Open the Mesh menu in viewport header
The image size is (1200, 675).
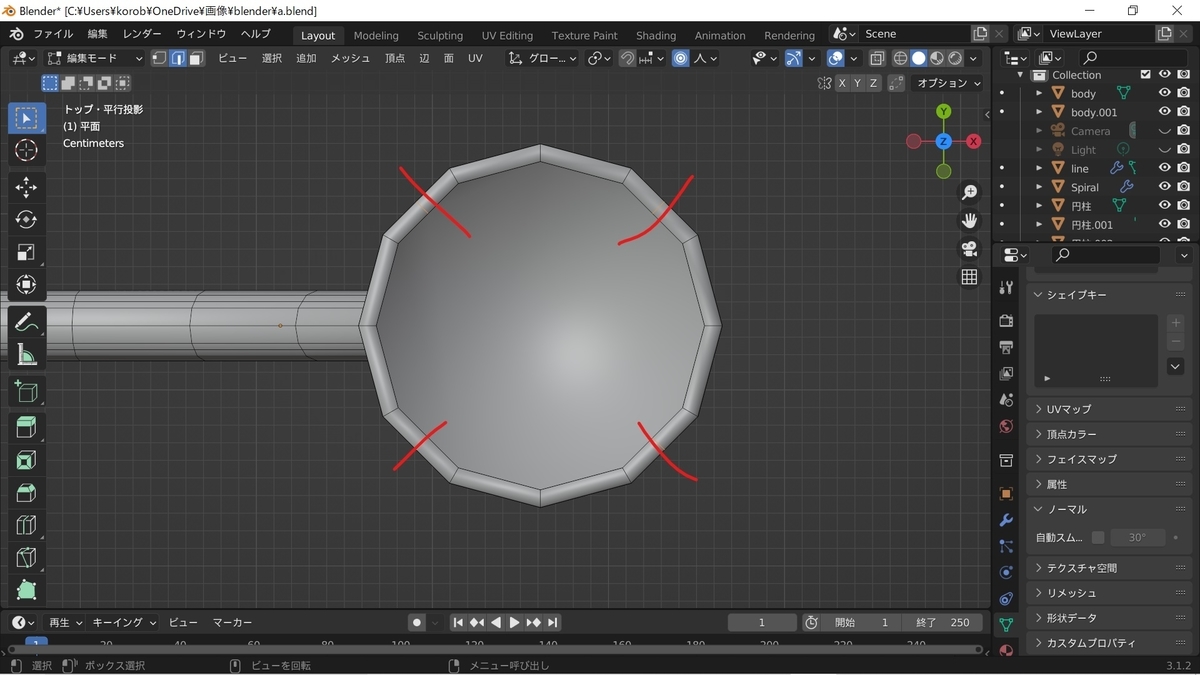350,58
